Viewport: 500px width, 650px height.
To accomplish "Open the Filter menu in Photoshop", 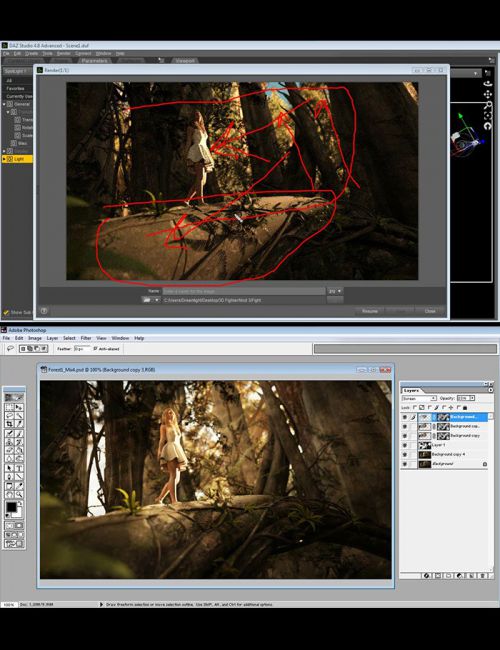I will 86,338.
